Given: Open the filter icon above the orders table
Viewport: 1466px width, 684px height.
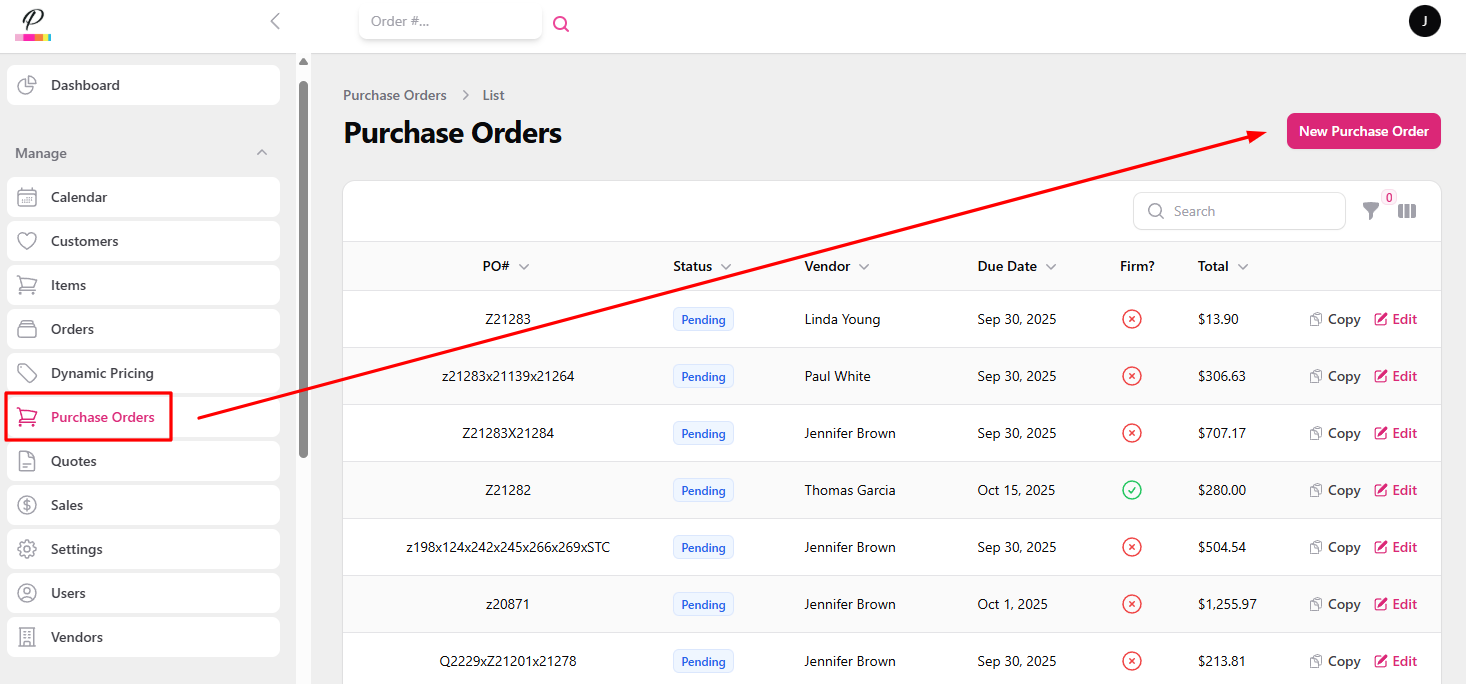Looking at the screenshot, I should [1370, 211].
